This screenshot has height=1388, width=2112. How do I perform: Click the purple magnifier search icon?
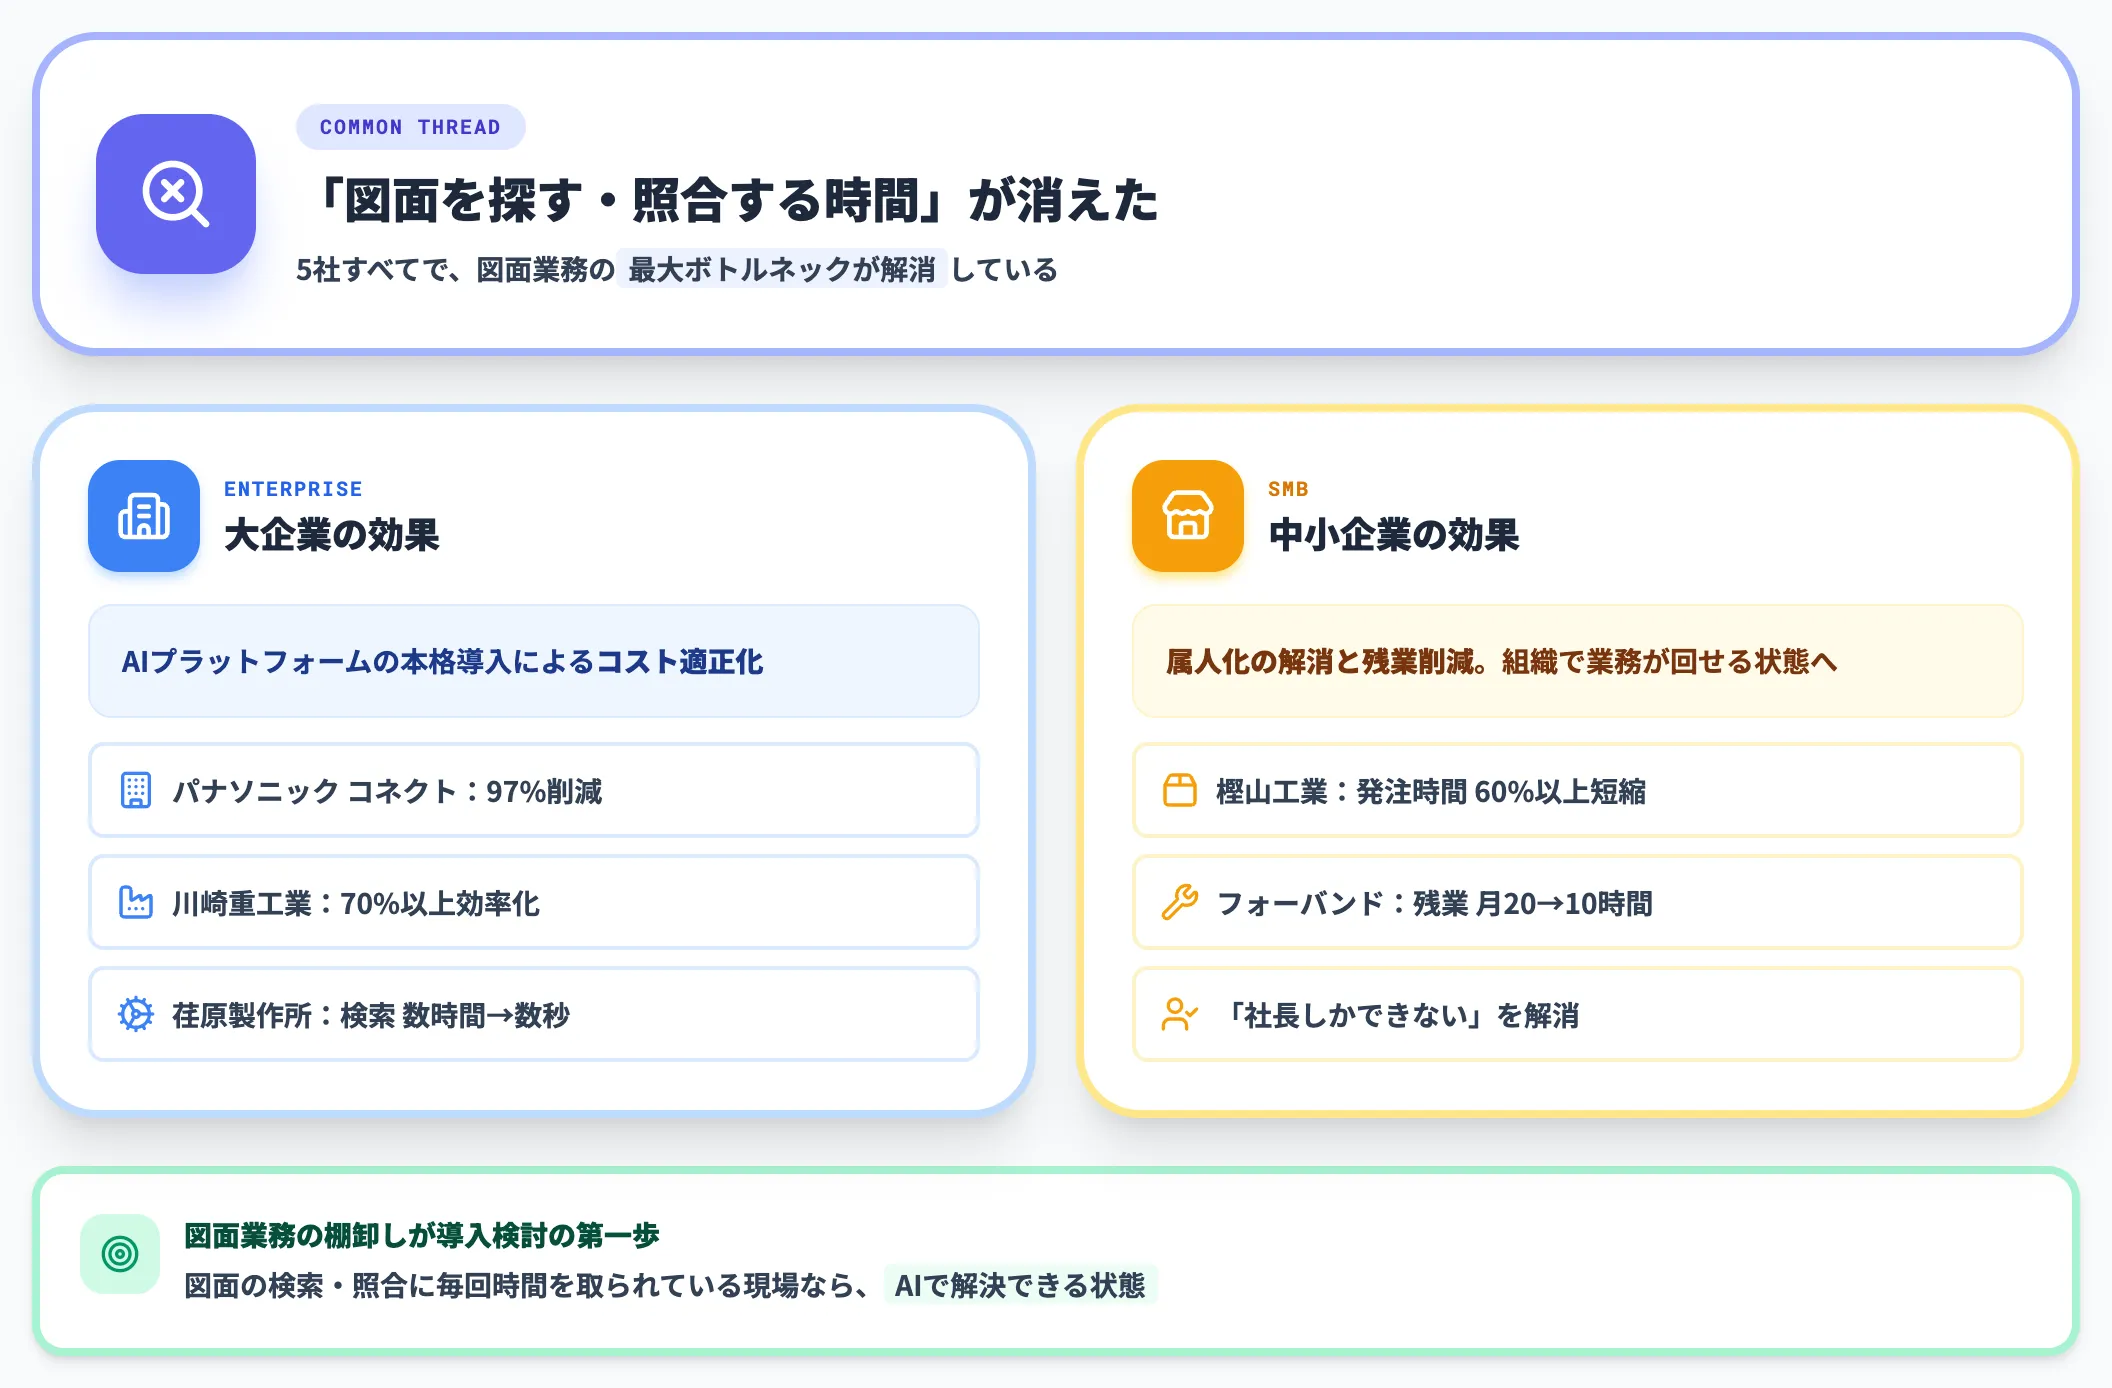[176, 194]
